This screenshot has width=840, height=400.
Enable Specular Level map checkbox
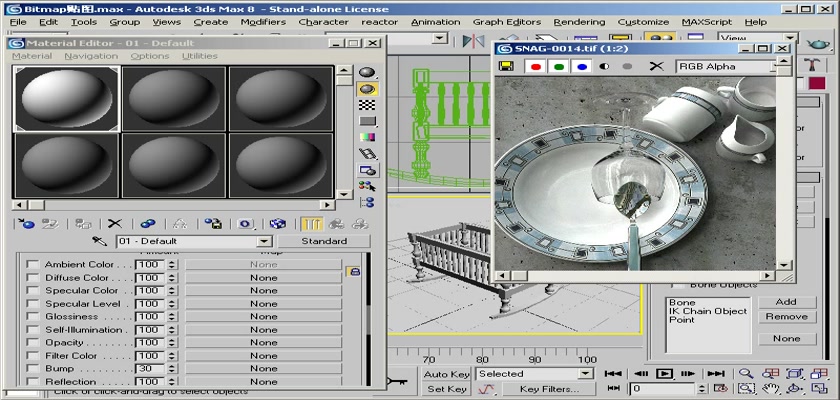[33, 304]
